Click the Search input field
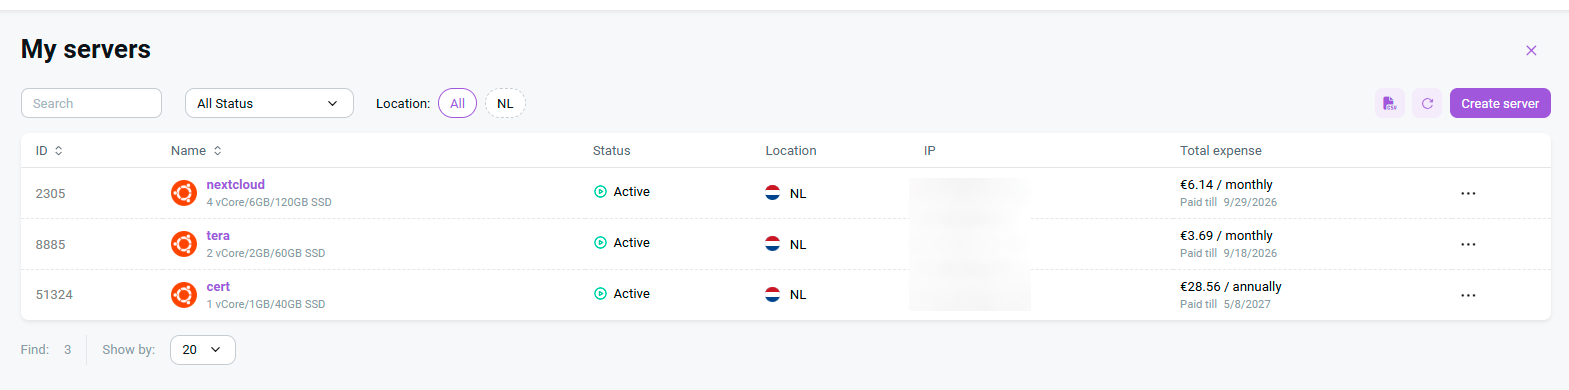This screenshot has width=1569, height=390. 91,103
